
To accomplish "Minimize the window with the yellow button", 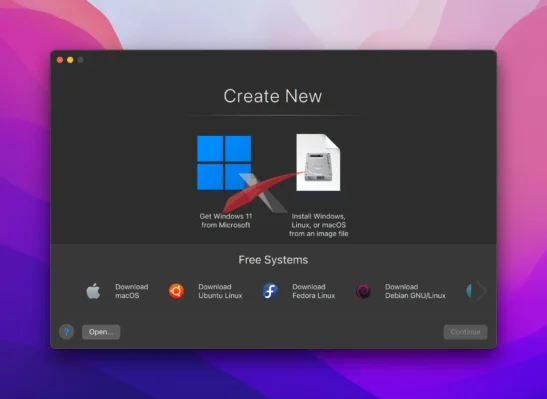I will click(x=70, y=60).
